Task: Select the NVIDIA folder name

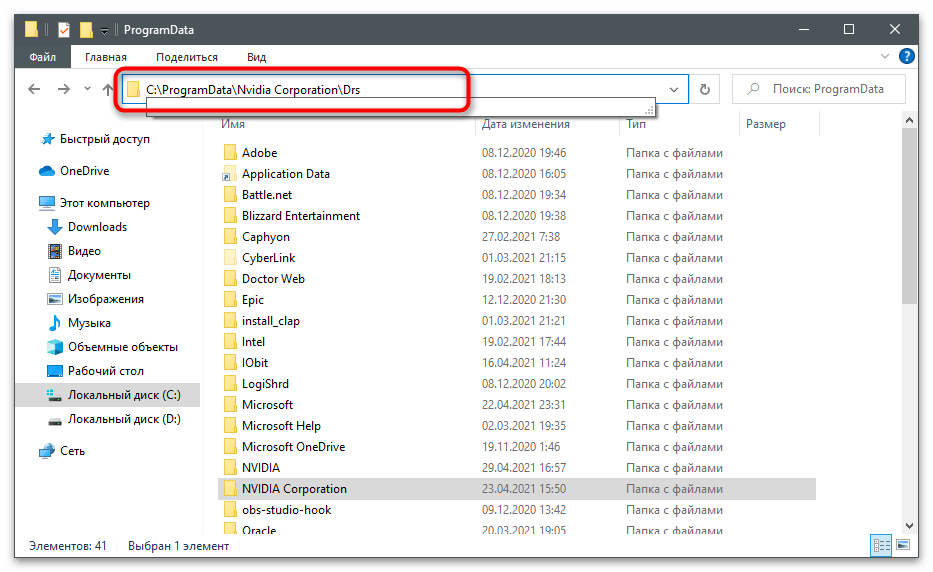Action: click(x=261, y=468)
